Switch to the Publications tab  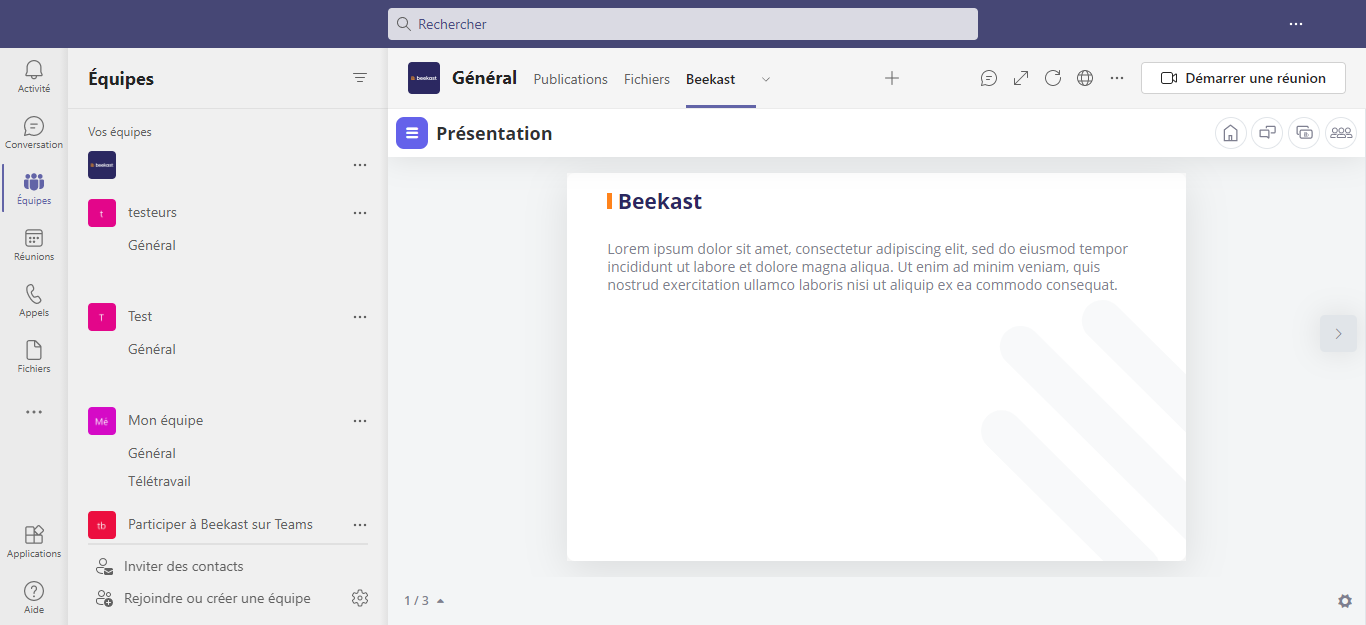click(571, 79)
